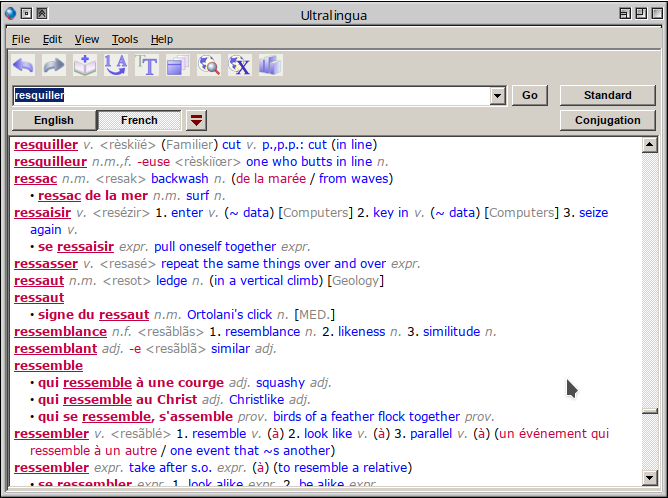This screenshot has height=498, width=668.
Task: Click the translation 'likeness'
Action: 362,332
